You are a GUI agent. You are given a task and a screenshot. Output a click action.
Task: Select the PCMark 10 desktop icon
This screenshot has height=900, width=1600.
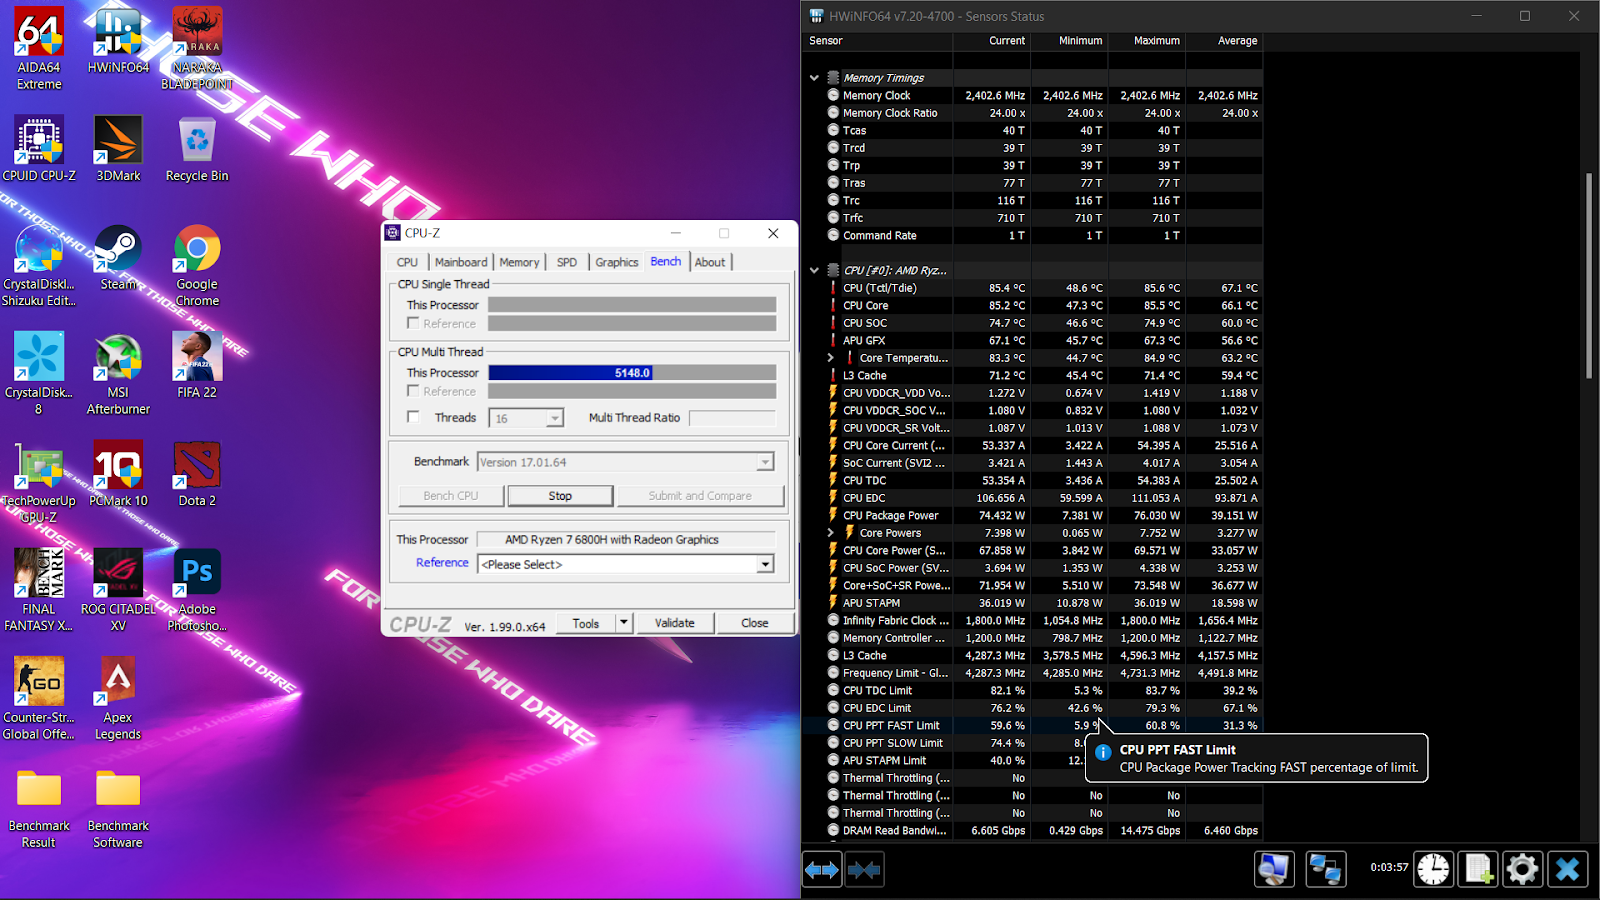118,474
